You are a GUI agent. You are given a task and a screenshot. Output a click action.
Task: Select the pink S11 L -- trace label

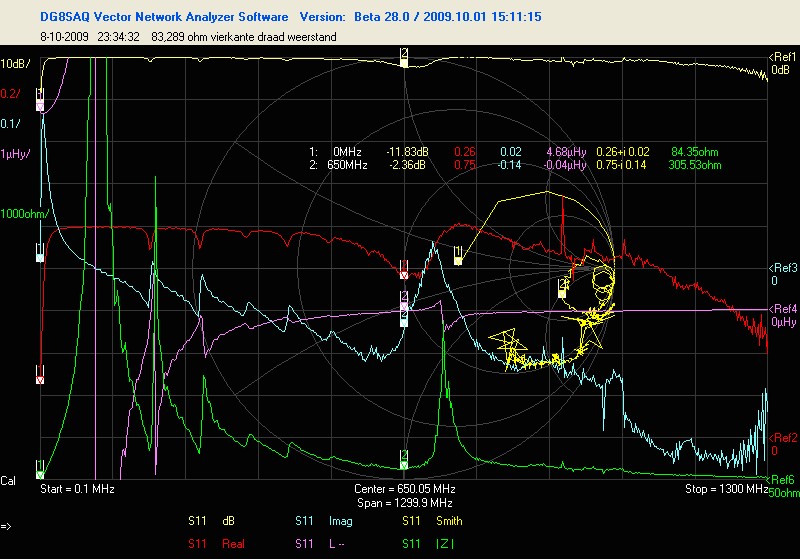point(320,544)
